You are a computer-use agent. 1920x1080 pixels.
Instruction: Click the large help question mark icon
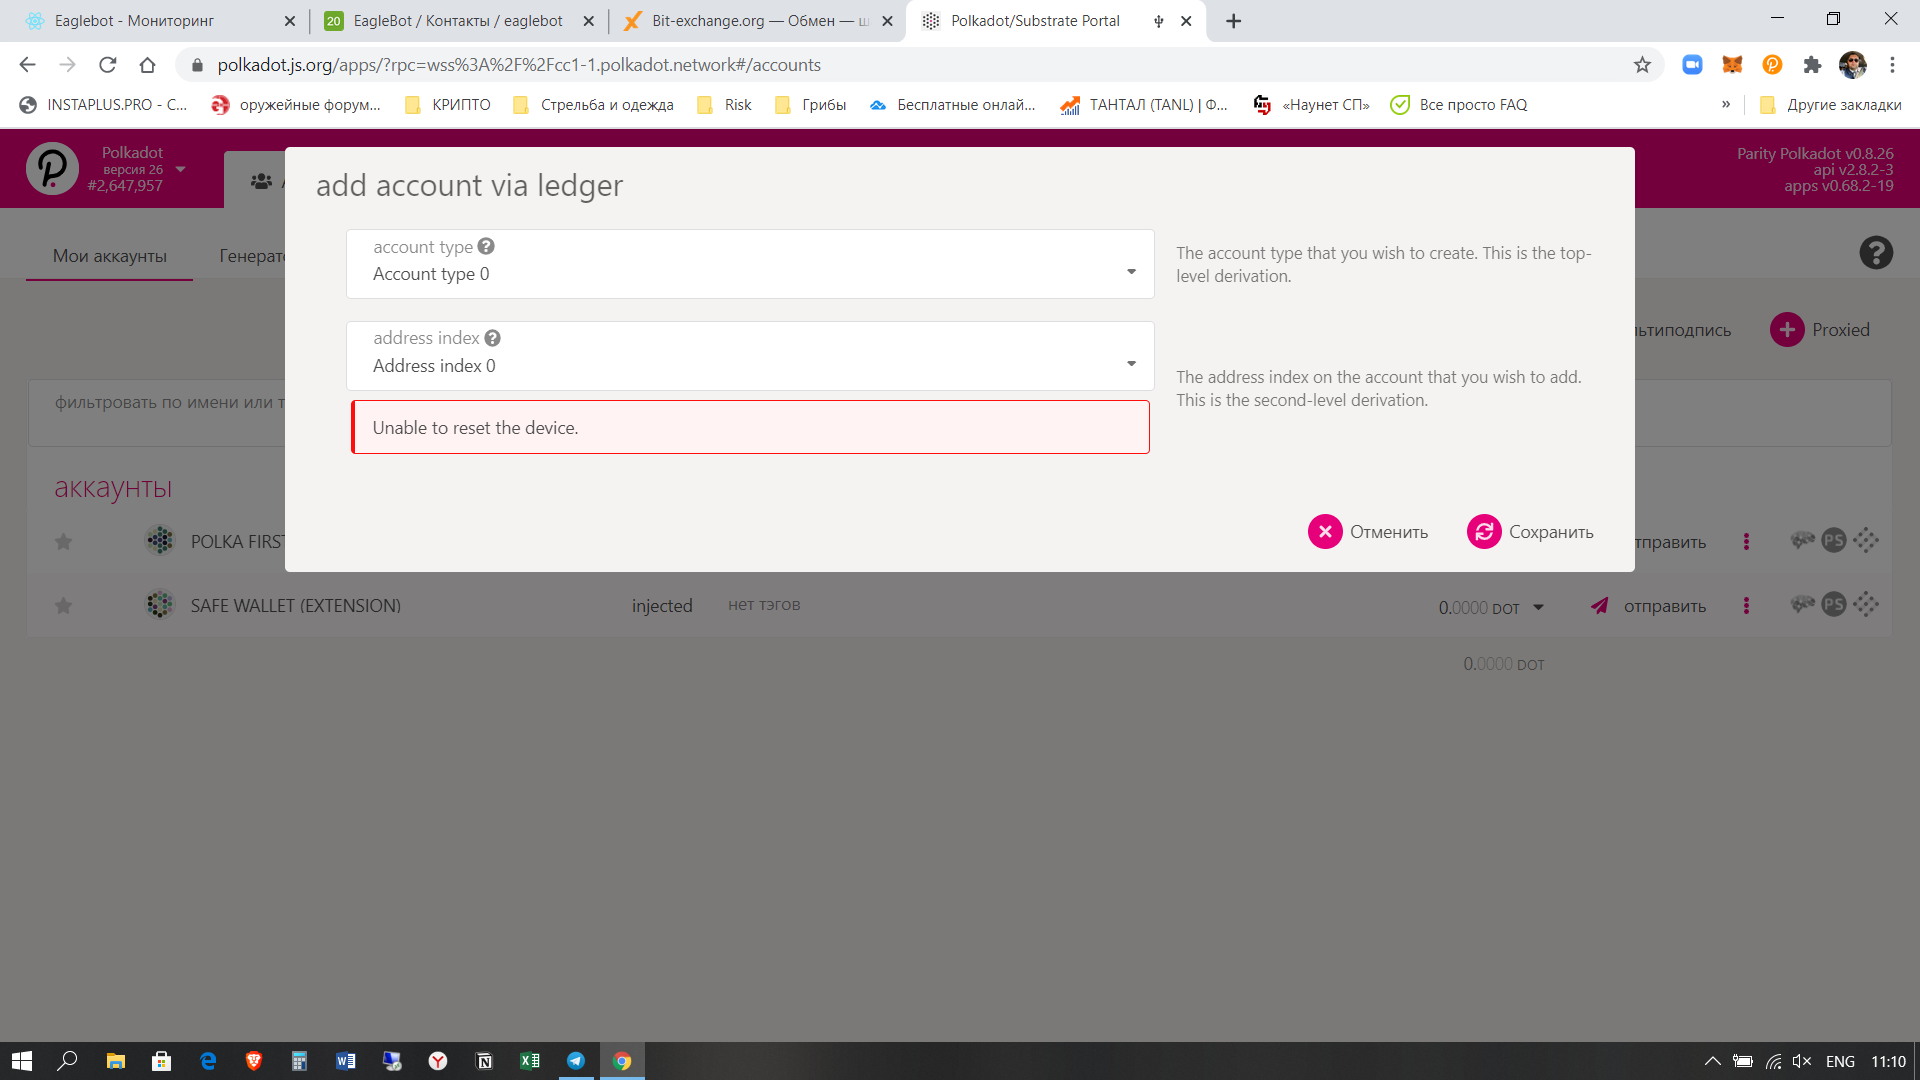pyautogui.click(x=1876, y=253)
